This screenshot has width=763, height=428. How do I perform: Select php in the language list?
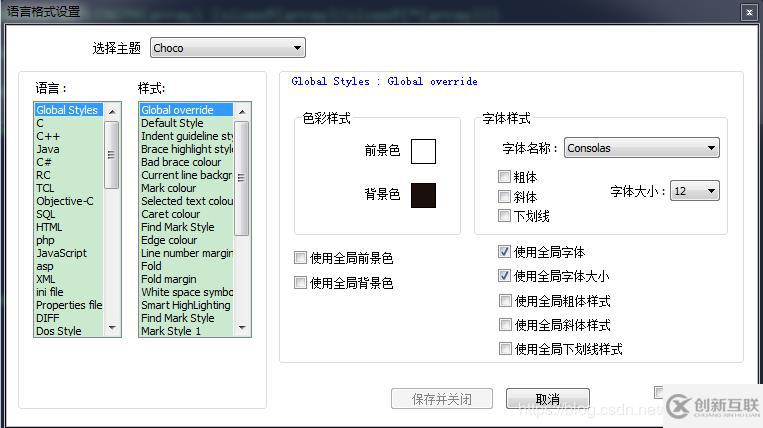point(69,240)
